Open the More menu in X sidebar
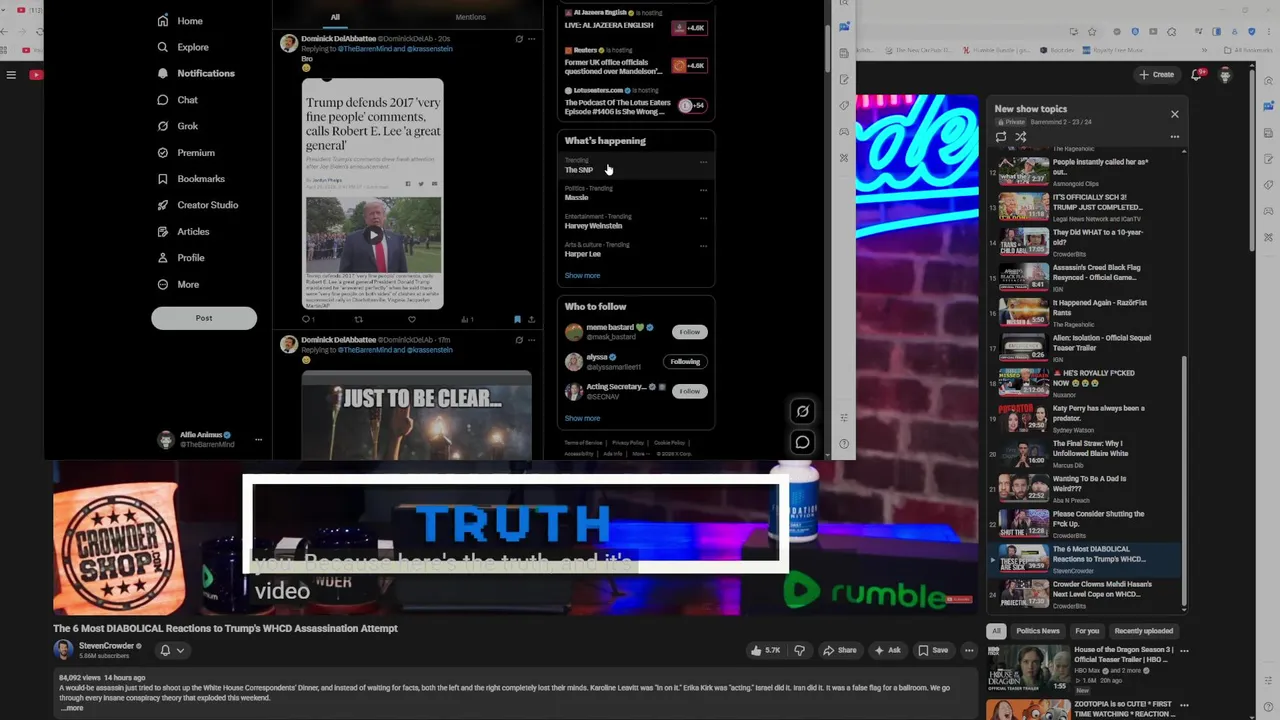The width and height of the screenshot is (1280, 720). coord(178,285)
